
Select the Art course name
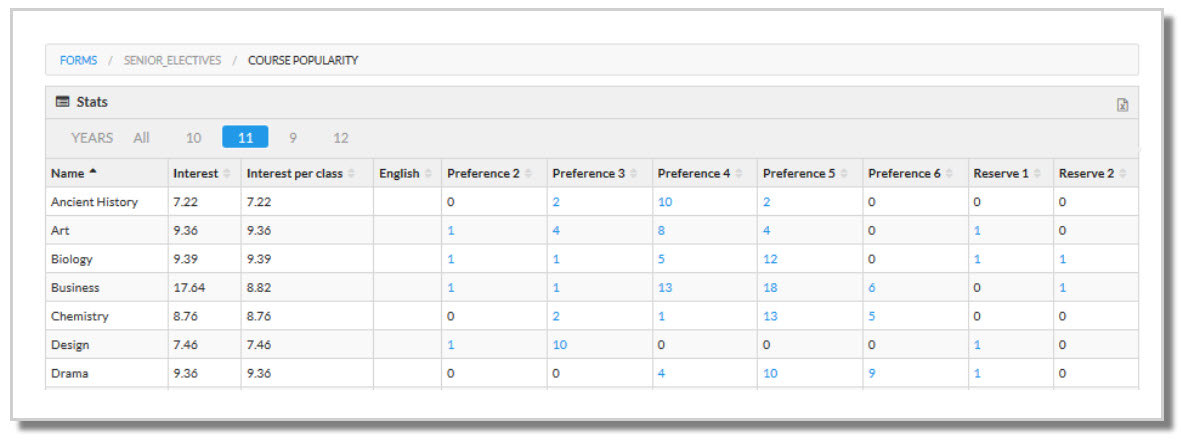pyautogui.click(x=60, y=230)
